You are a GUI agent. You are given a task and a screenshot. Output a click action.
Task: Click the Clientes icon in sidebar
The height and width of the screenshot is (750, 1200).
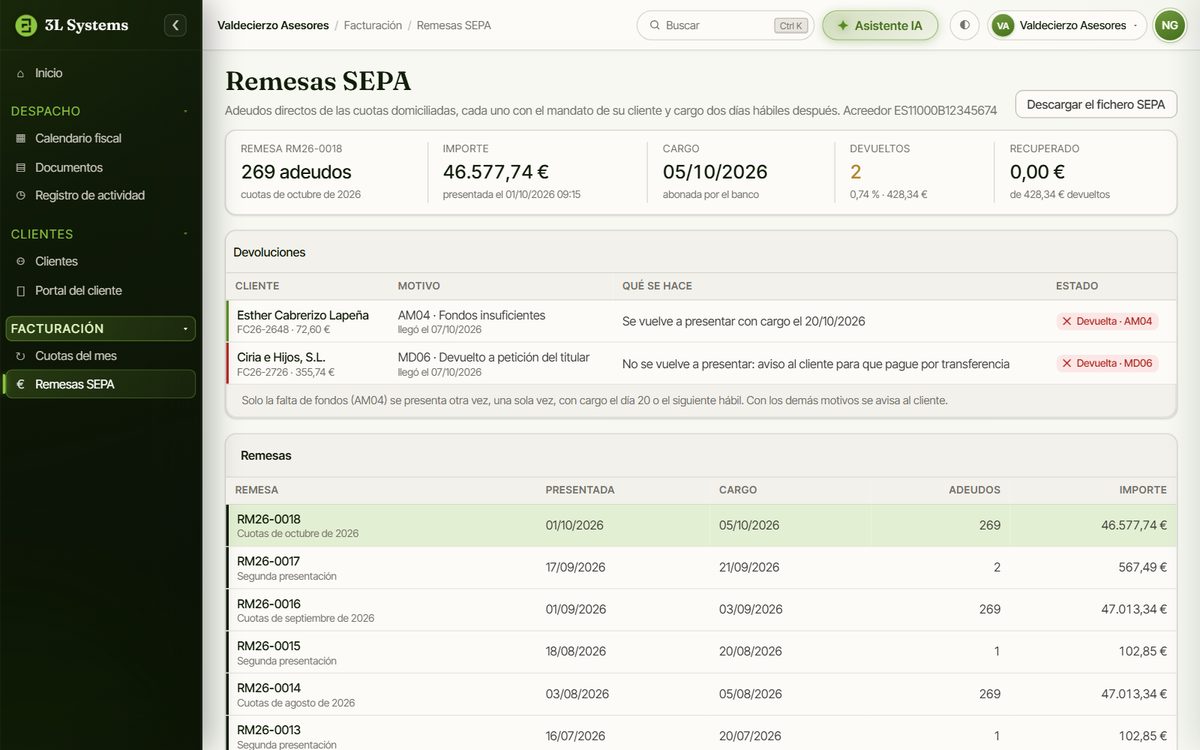[x=21, y=261]
